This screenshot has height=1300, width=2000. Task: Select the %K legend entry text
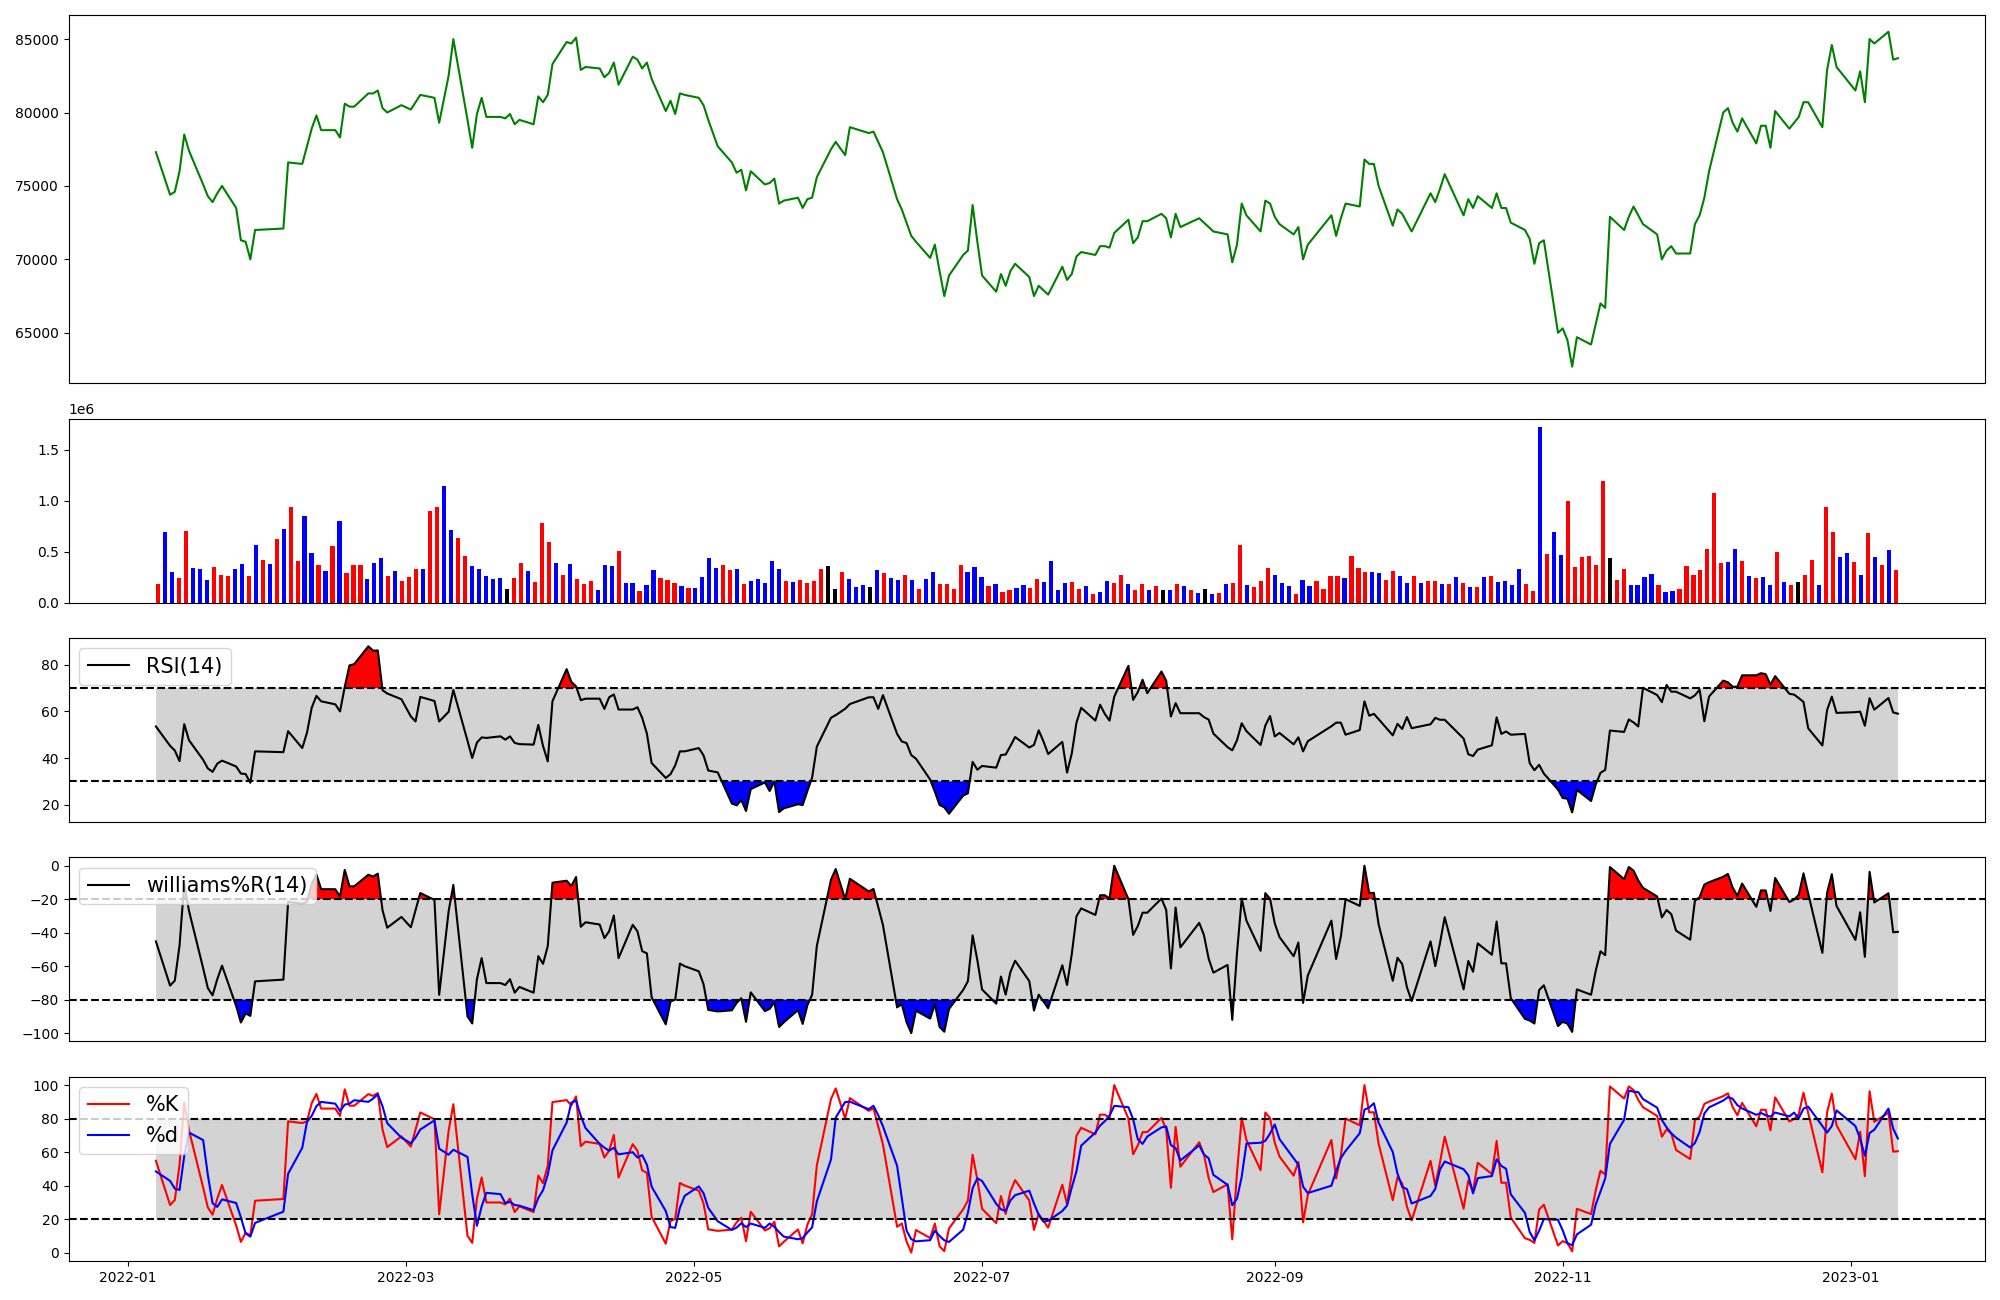pyautogui.click(x=162, y=1104)
